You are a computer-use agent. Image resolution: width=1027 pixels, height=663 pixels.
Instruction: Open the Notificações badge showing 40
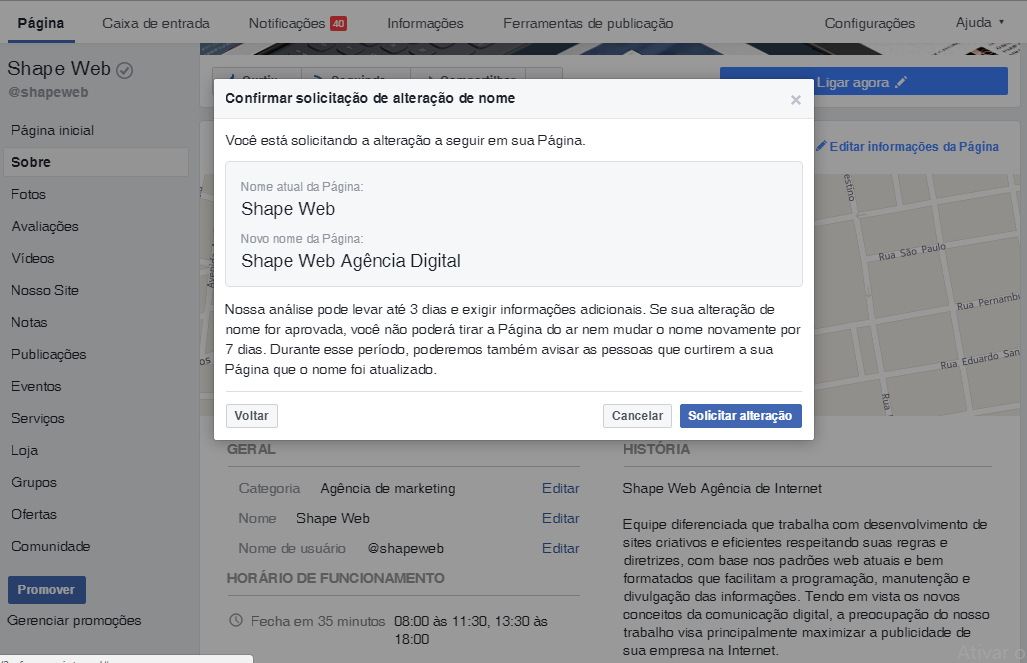coord(338,24)
